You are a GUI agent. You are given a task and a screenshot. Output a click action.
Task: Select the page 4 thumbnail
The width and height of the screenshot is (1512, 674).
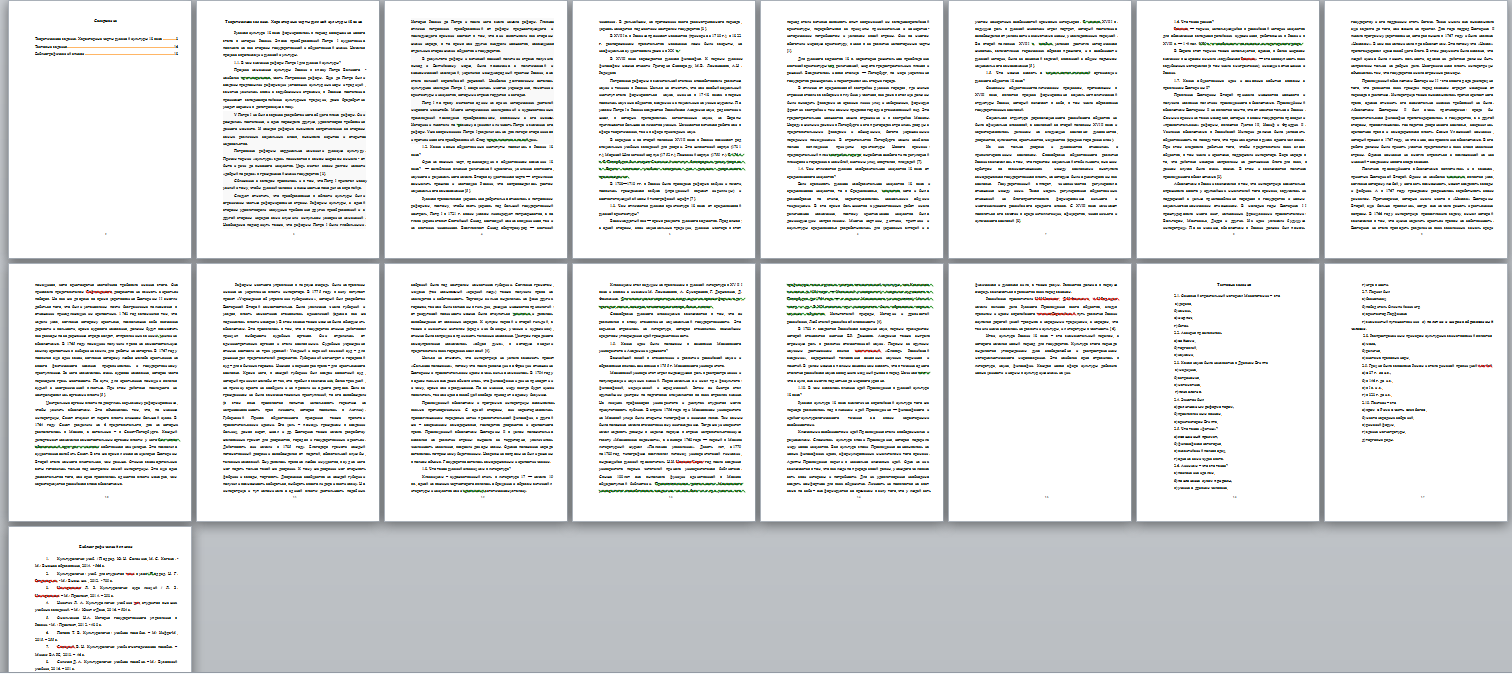(x=663, y=129)
